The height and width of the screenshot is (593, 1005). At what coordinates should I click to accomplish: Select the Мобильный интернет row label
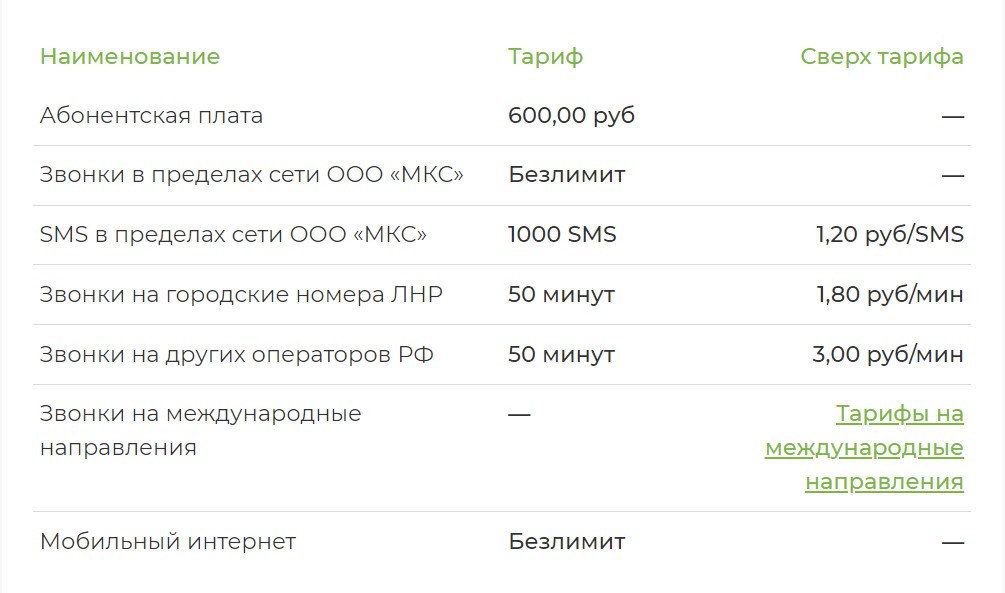168,542
